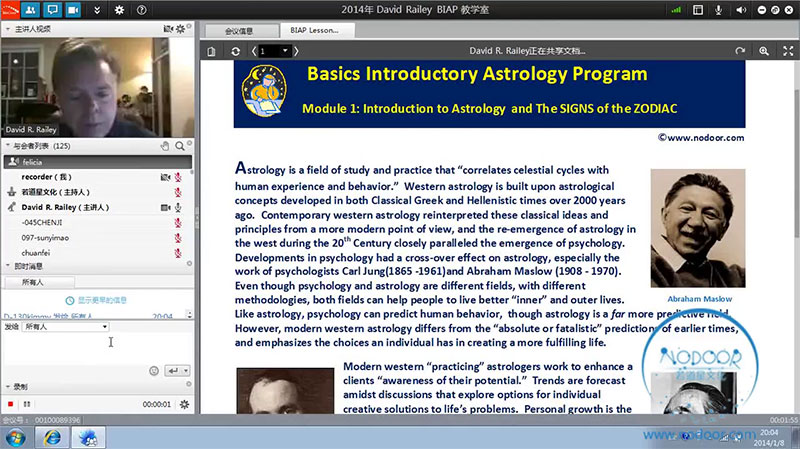The image size is (800, 449).
Task: Open the send button's dropdown arrow
Action: coord(186,371)
